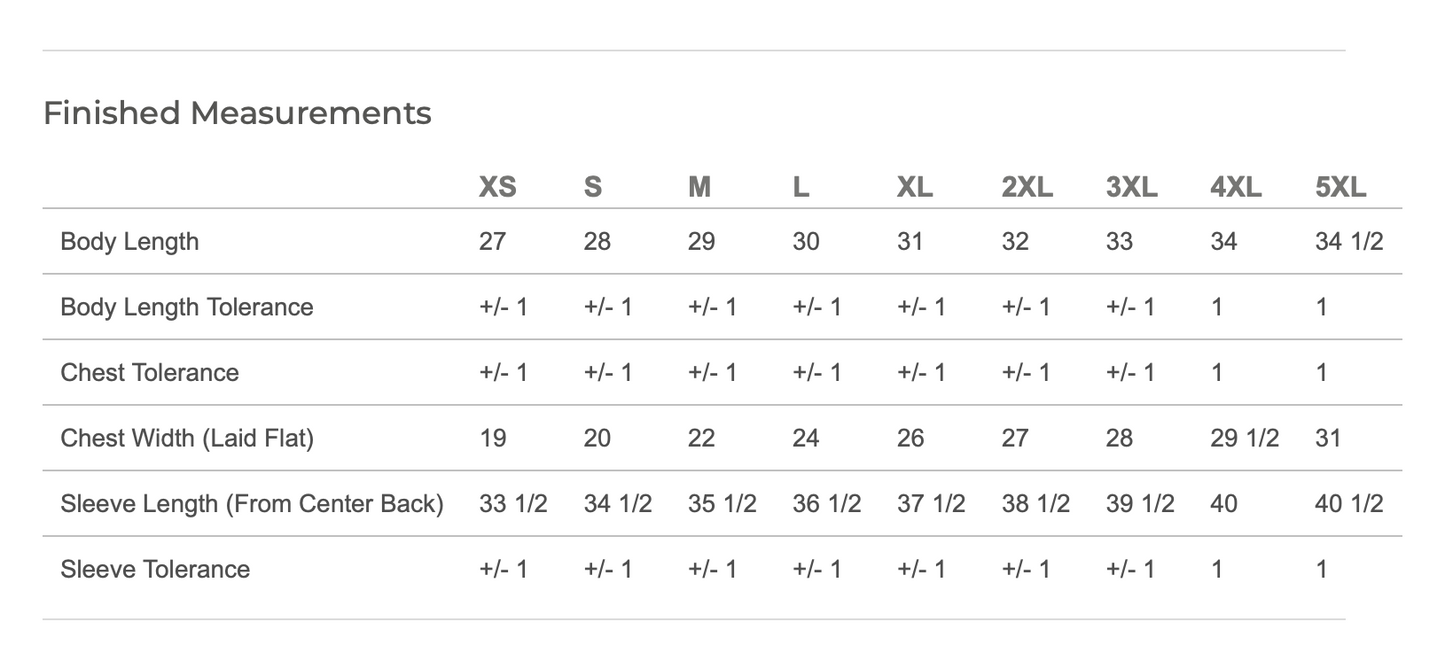The width and height of the screenshot is (1445, 645).
Task: Click the M size column header
Action: (x=699, y=187)
